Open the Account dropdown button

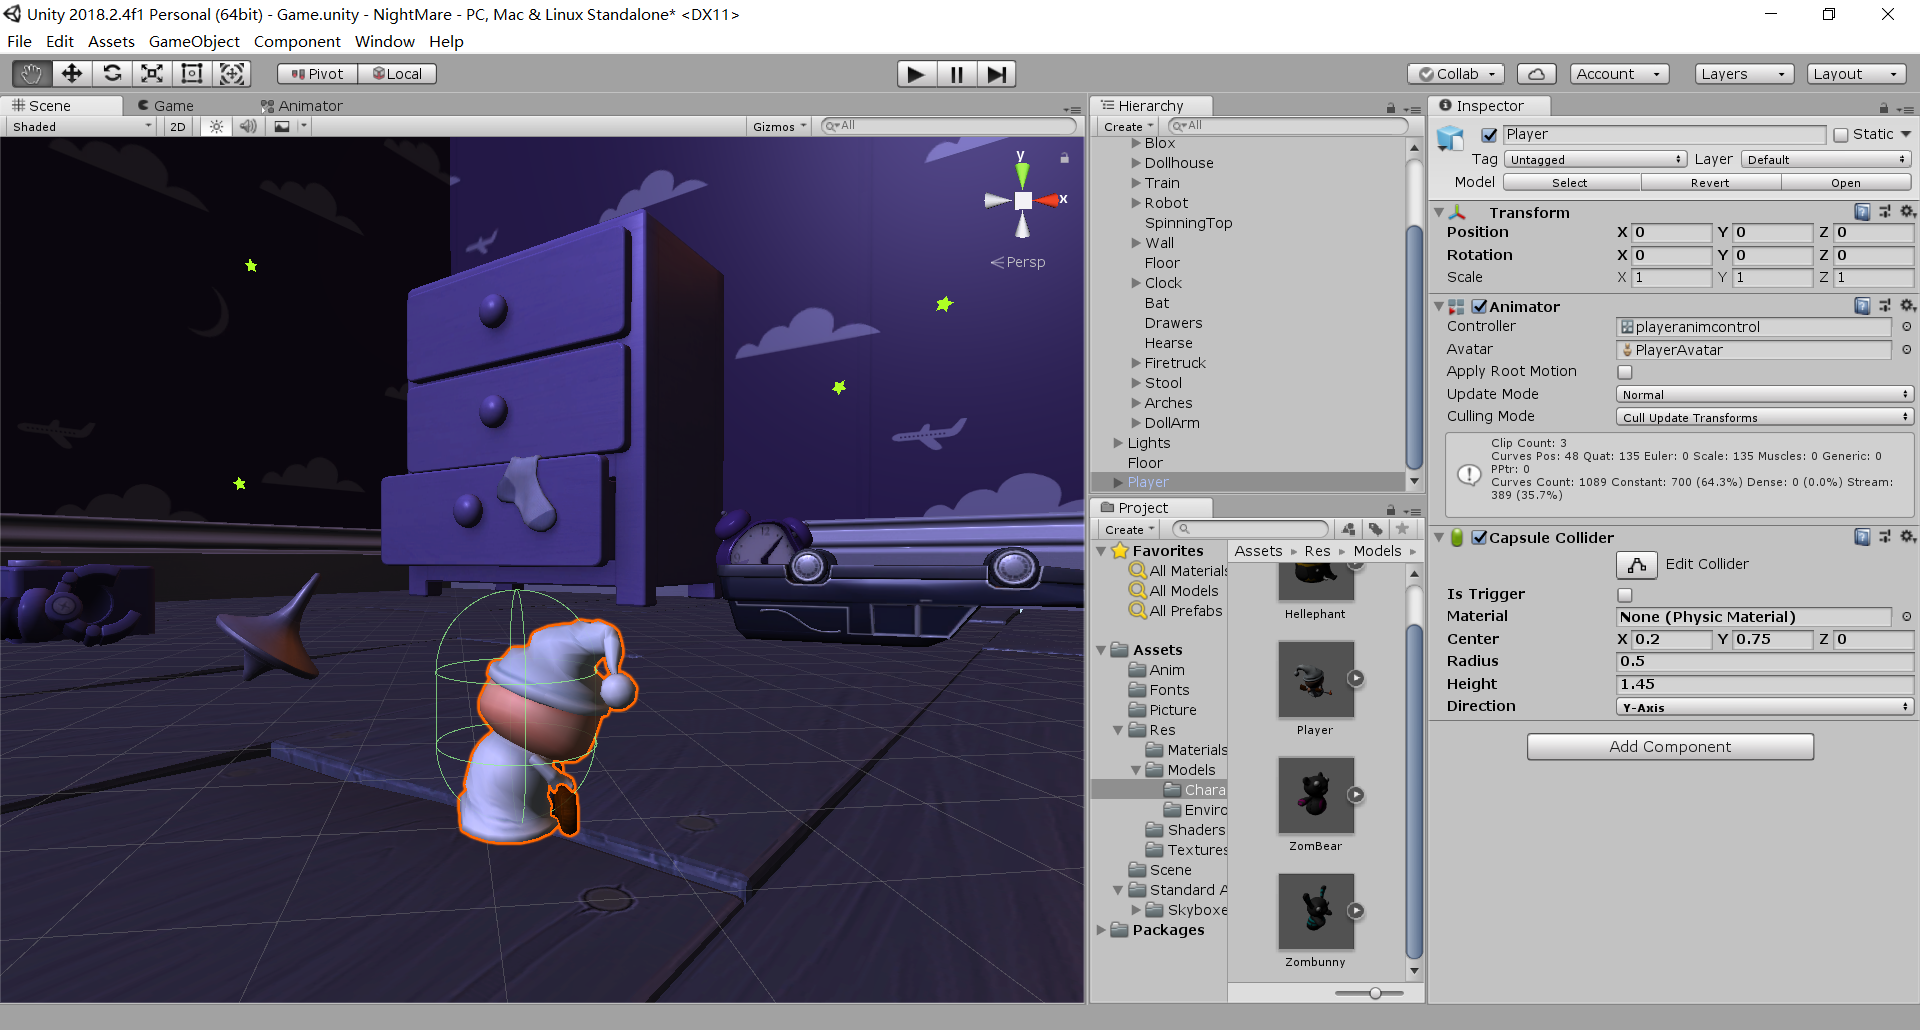pos(1619,74)
